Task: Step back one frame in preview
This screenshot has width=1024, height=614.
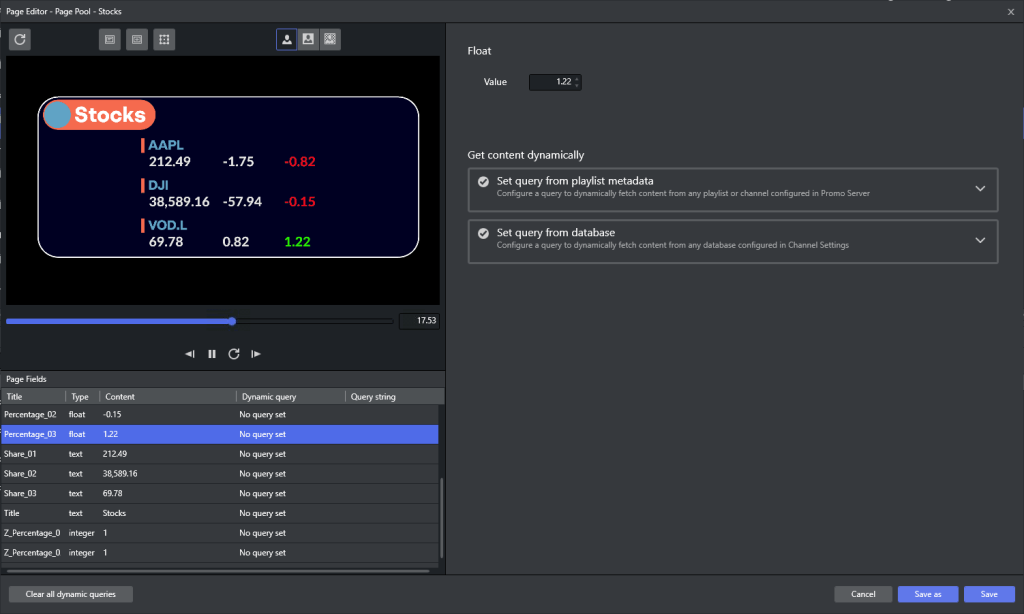Action: (190, 354)
